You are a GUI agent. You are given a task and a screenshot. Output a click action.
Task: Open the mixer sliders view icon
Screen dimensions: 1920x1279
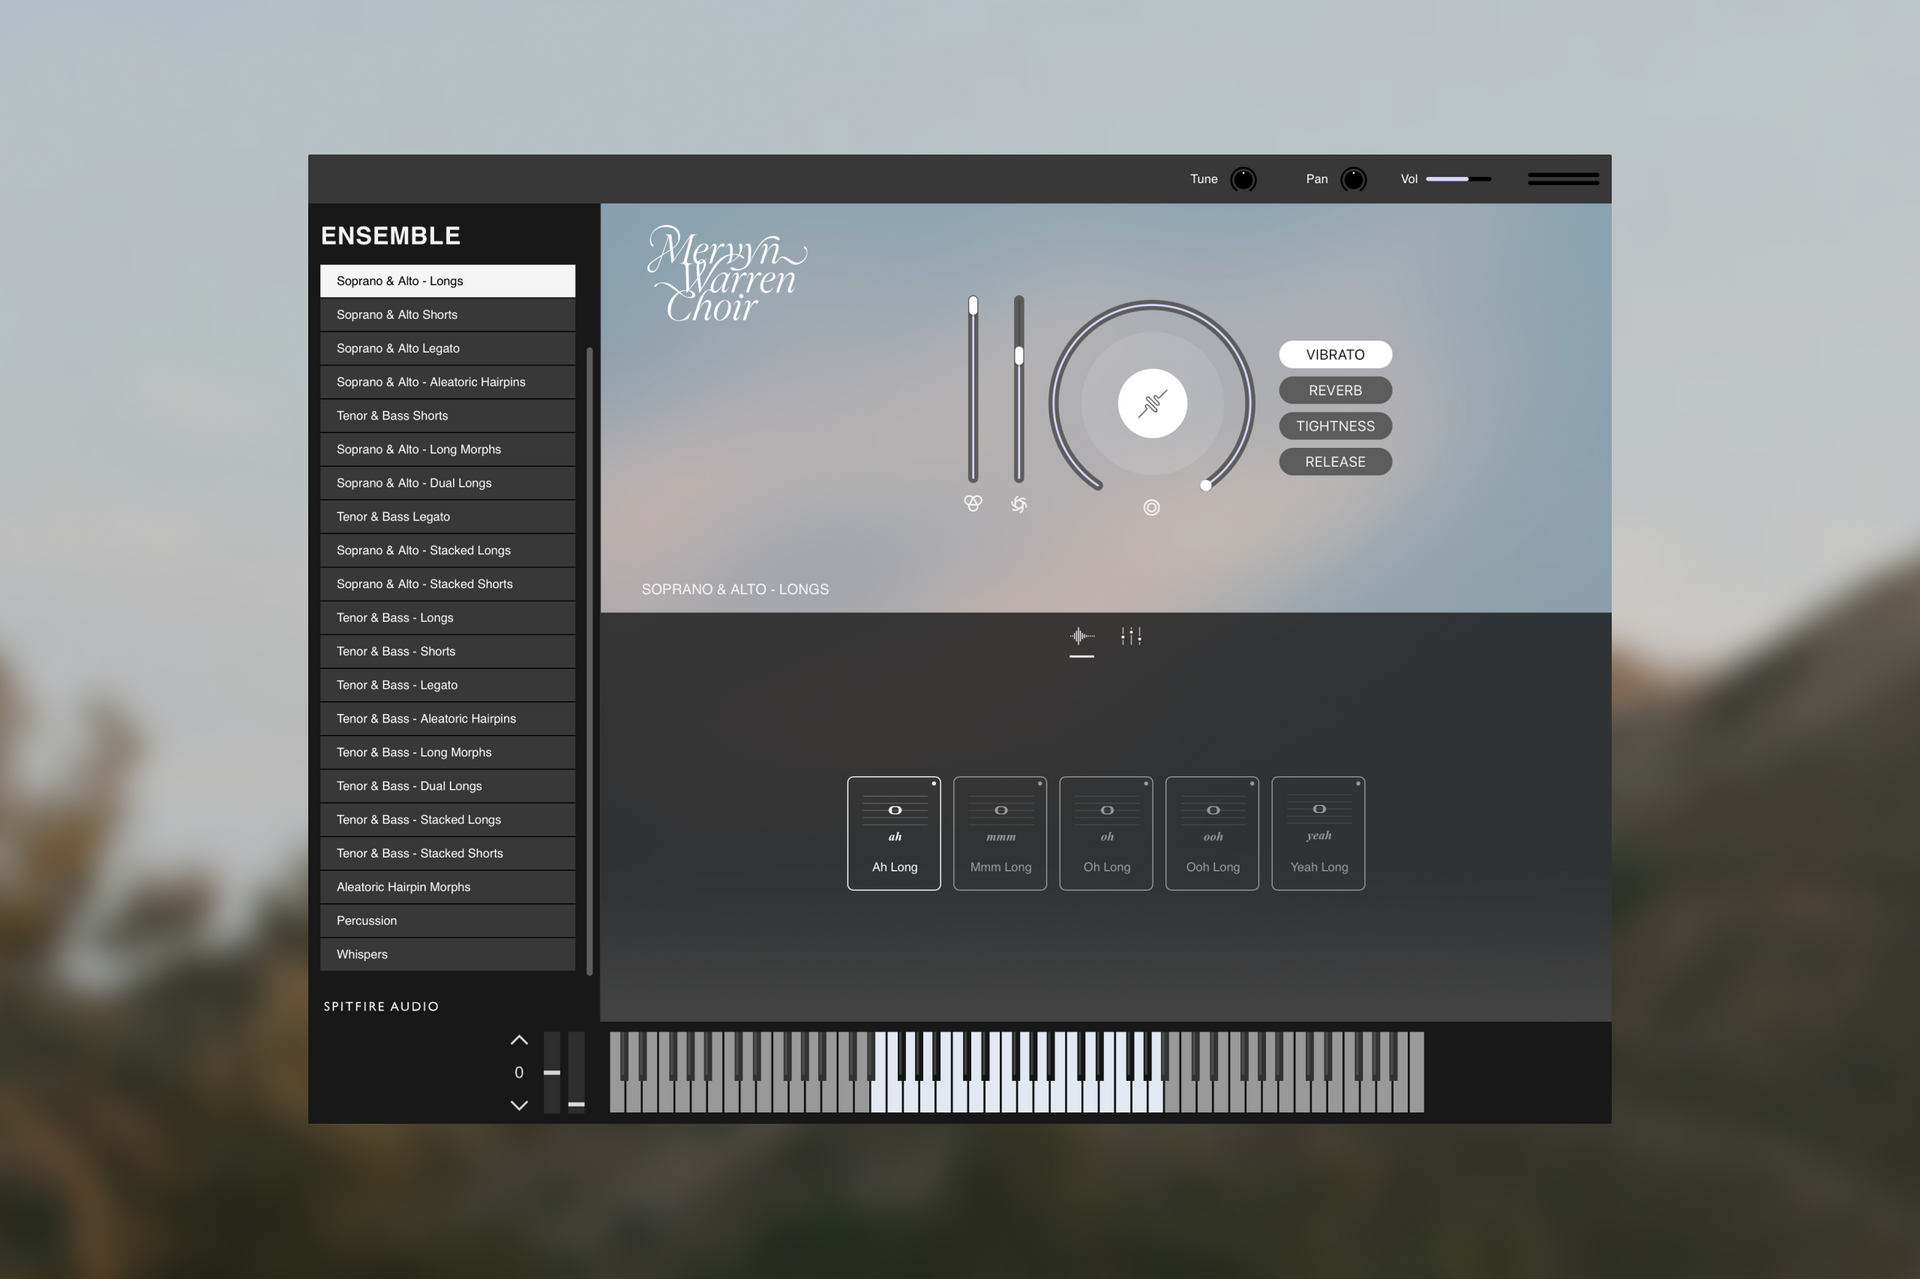point(1131,636)
